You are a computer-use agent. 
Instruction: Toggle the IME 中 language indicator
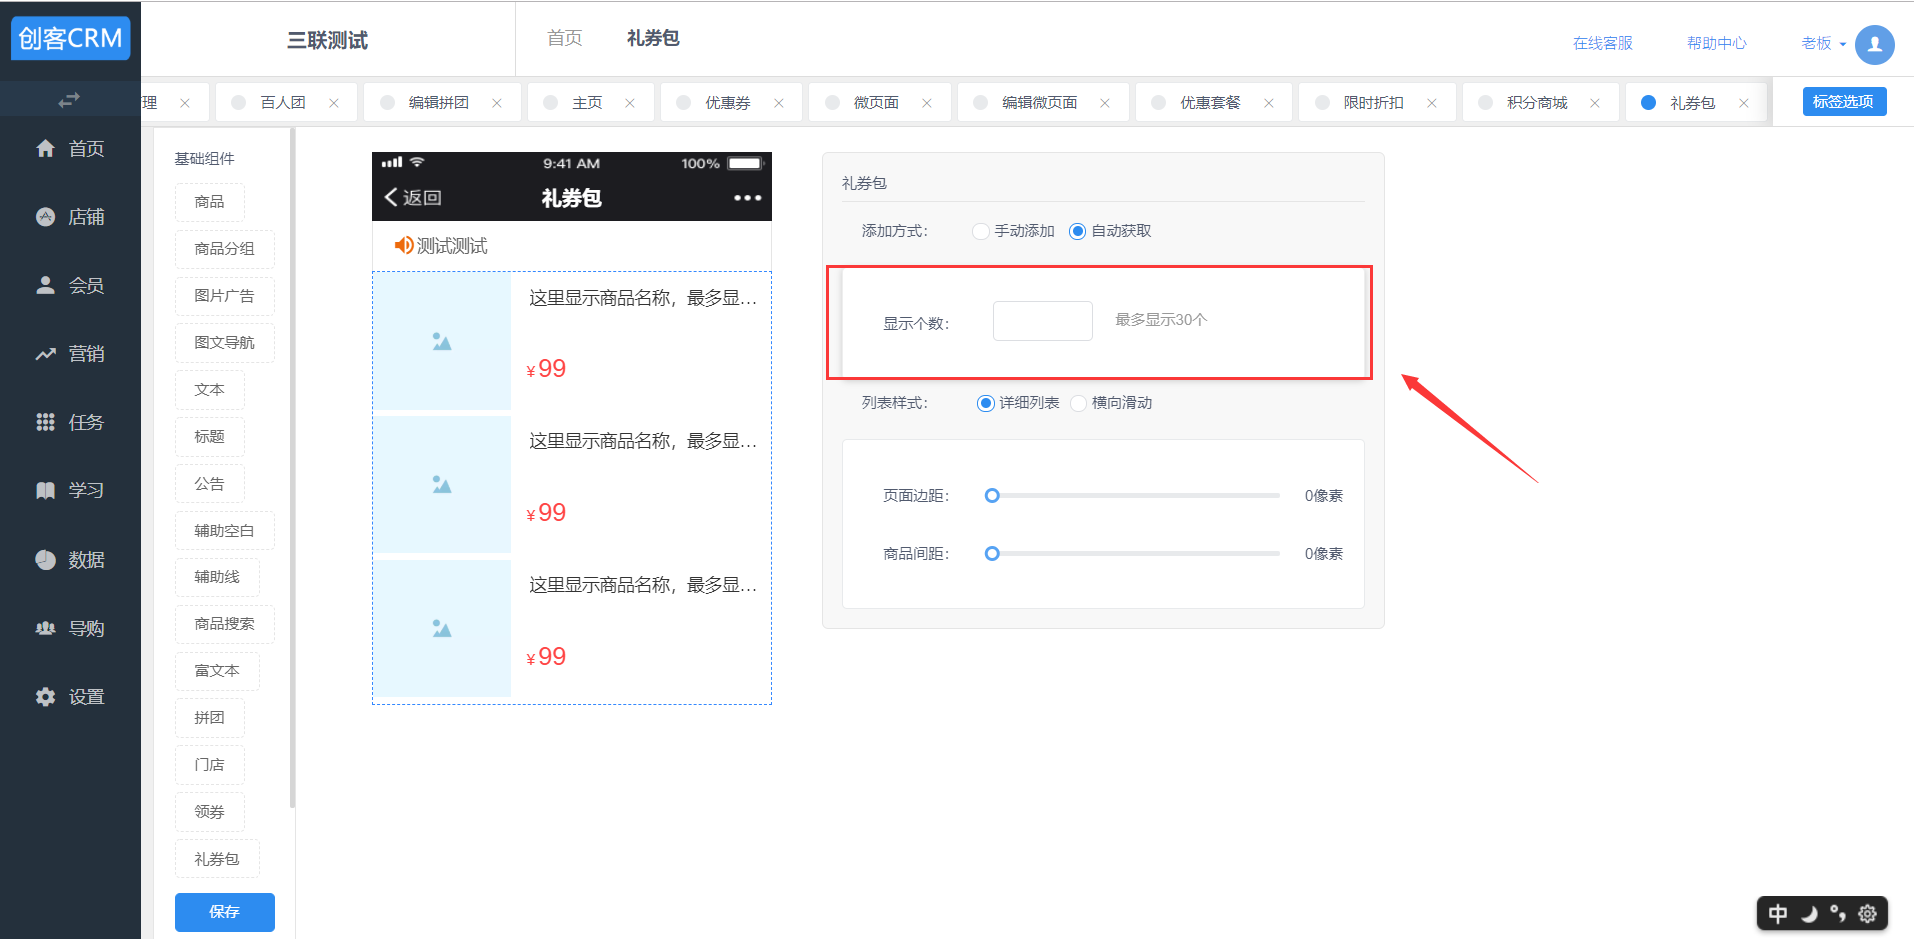point(1778,913)
